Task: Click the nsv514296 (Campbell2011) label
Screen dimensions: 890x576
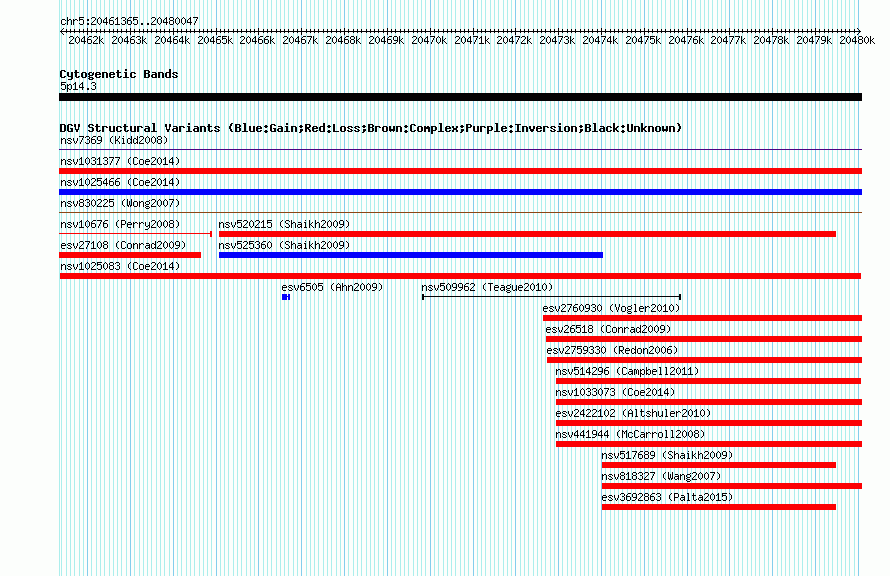Action: (x=627, y=371)
